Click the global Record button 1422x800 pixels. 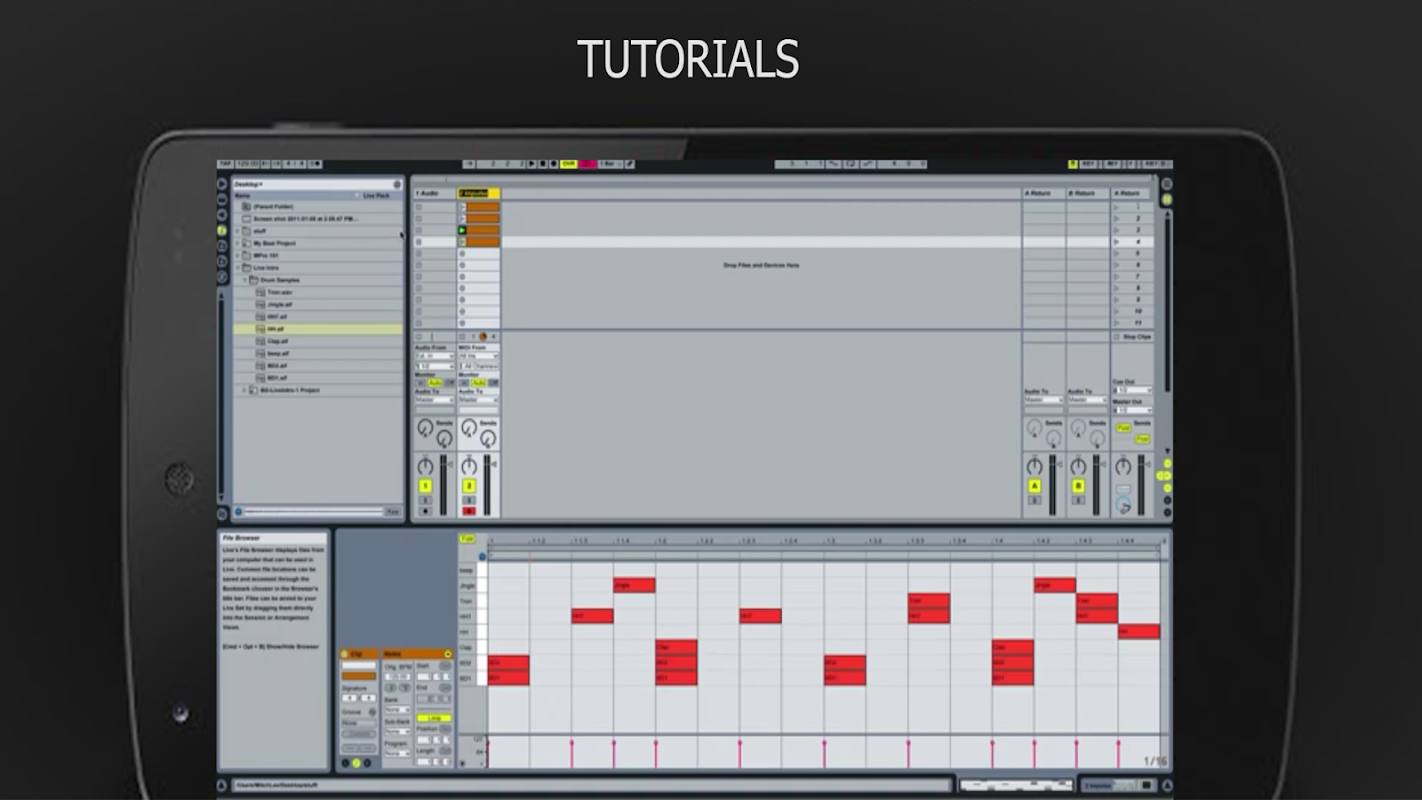click(555, 164)
